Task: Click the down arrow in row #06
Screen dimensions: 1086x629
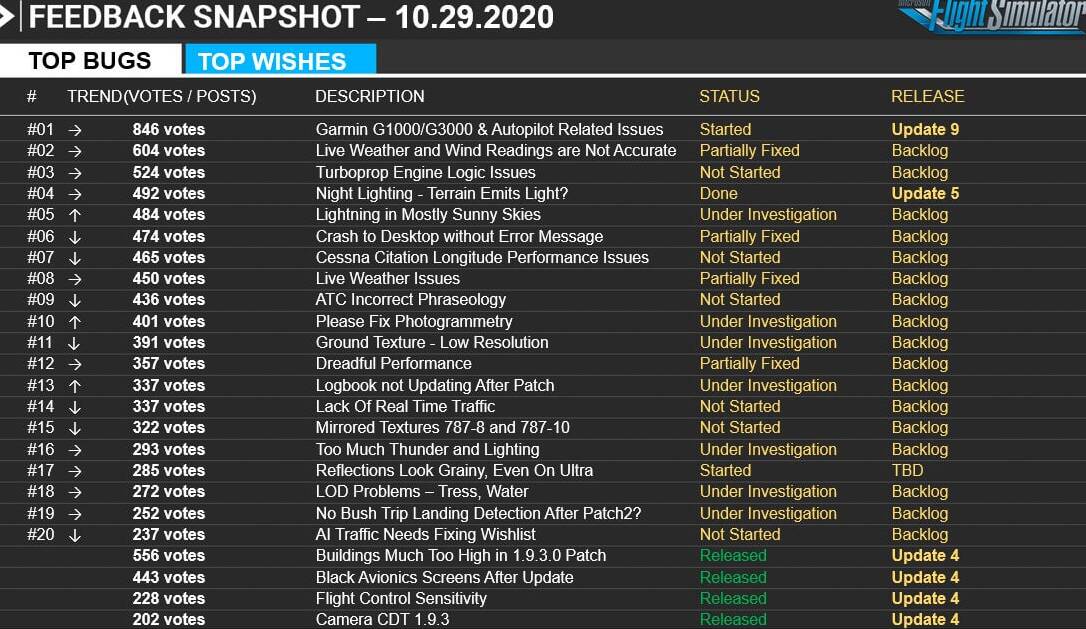Action: point(75,237)
